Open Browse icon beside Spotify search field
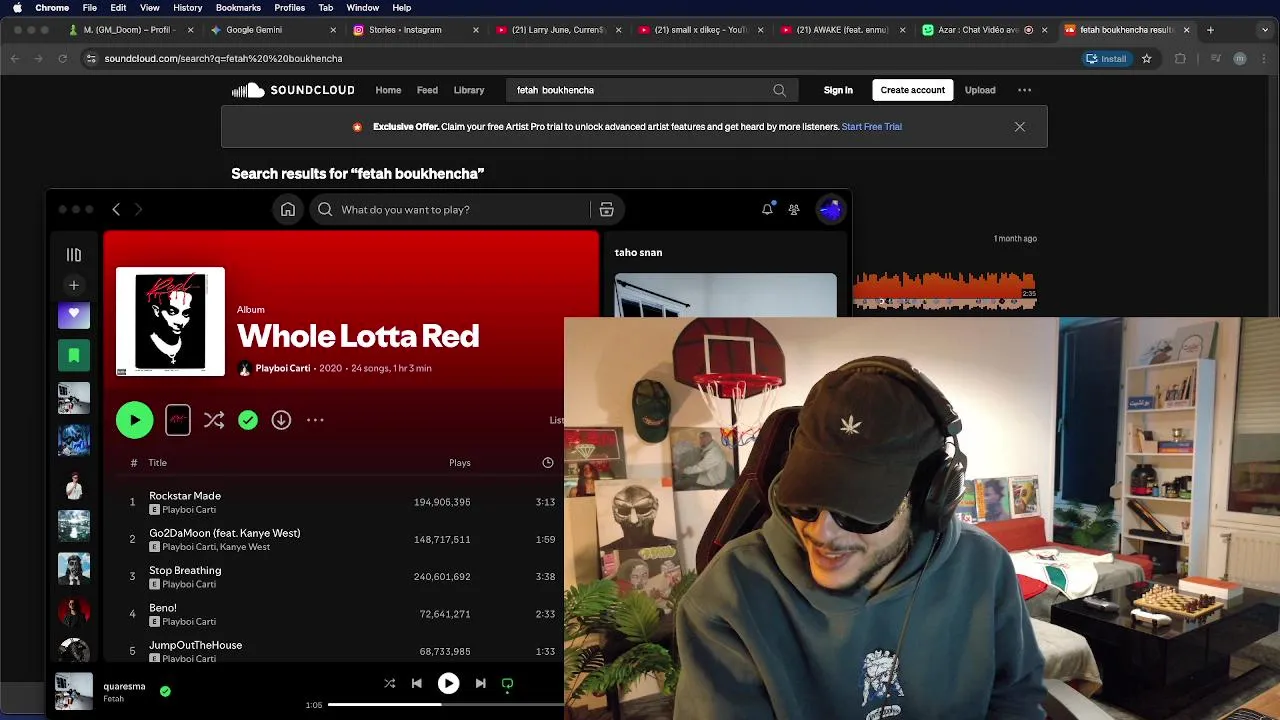This screenshot has width=1280, height=720. tap(606, 210)
